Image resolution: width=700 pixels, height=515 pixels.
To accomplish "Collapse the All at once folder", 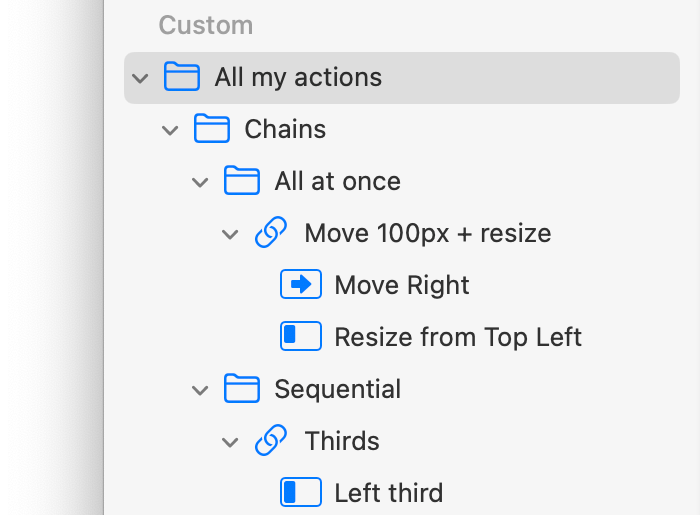I will tap(200, 182).
